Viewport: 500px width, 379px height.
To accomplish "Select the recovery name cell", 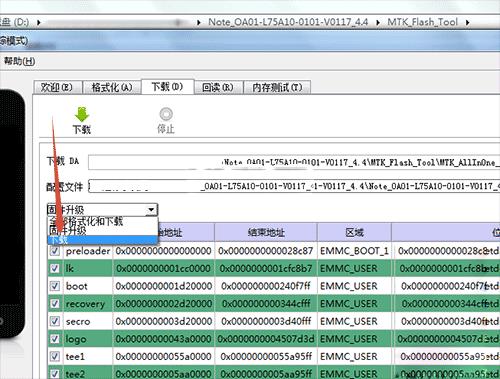I will (x=88, y=304).
